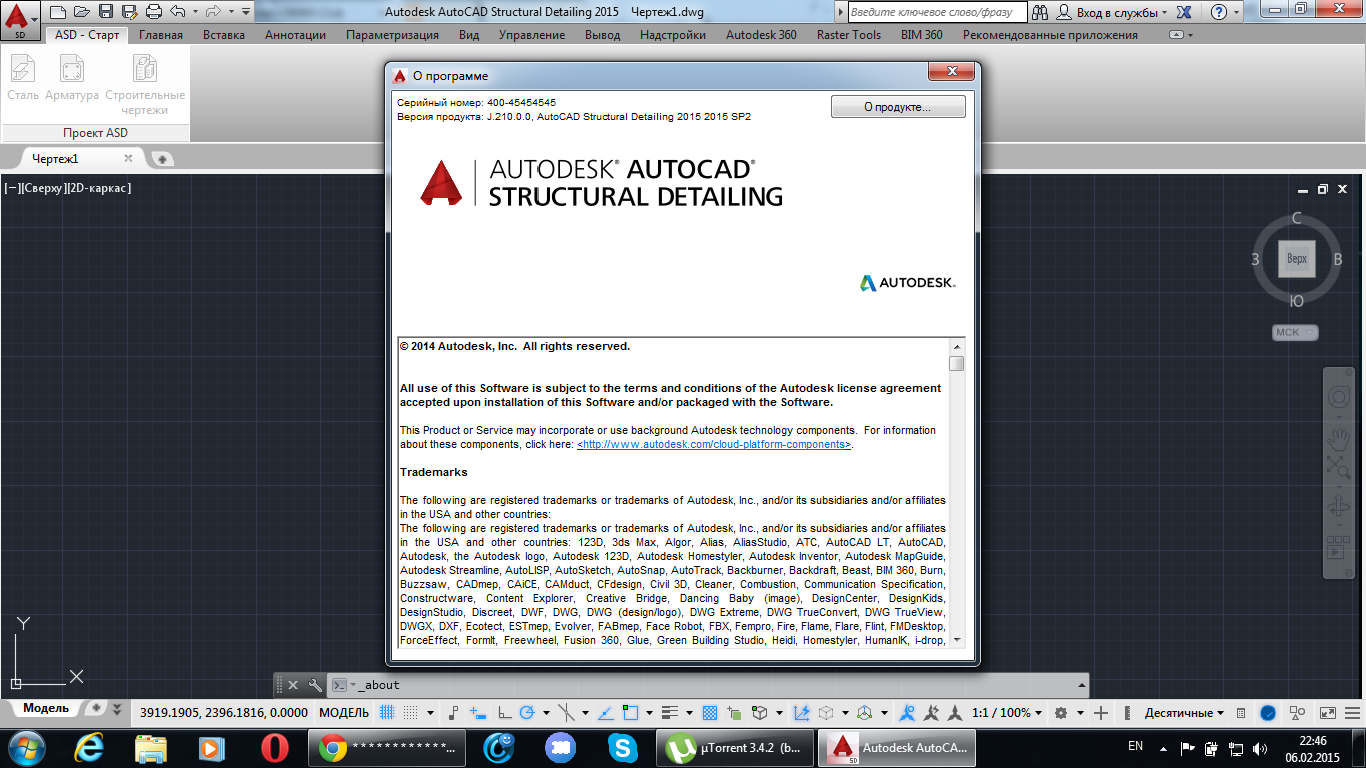The height and width of the screenshot is (768, 1366).
Task: Switch to the Вставка ribbon tab
Action: pyautogui.click(x=224, y=35)
